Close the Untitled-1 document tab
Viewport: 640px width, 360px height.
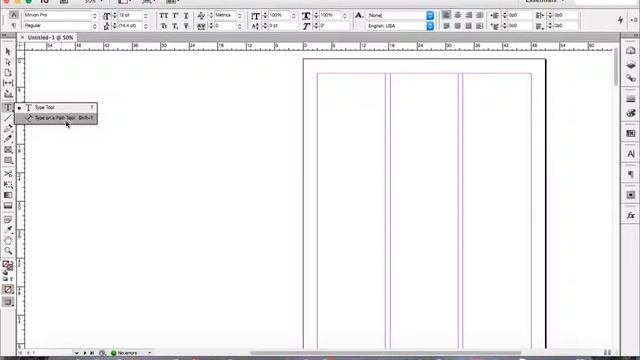(x=22, y=37)
